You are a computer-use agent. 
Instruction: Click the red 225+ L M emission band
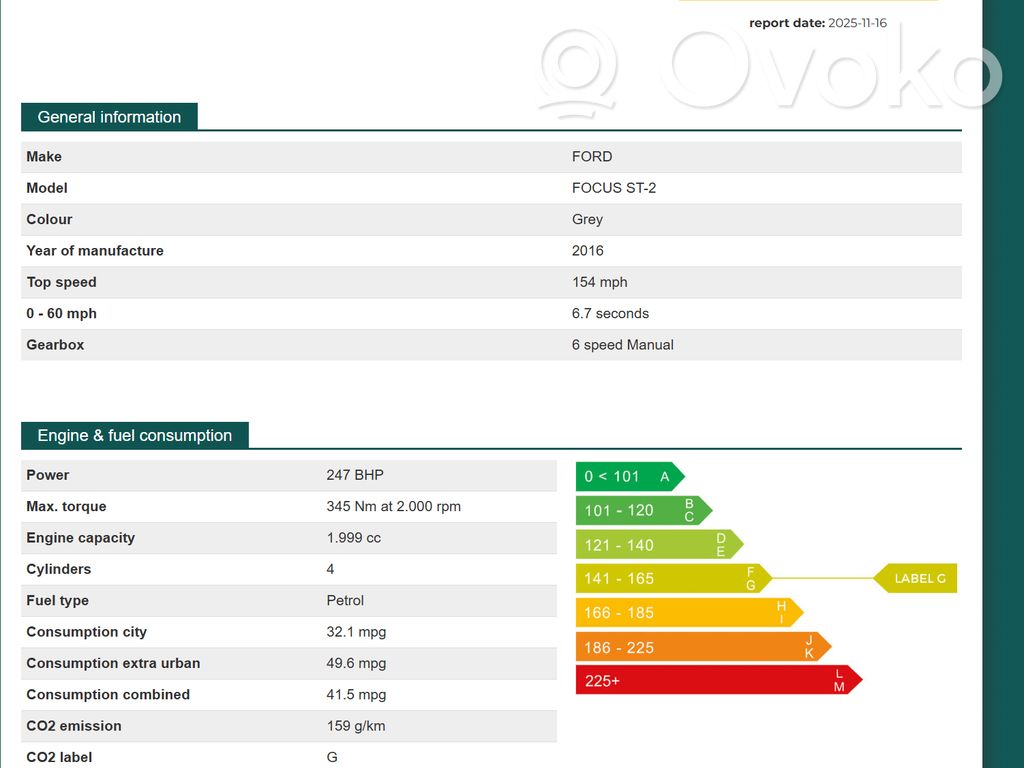(x=718, y=680)
